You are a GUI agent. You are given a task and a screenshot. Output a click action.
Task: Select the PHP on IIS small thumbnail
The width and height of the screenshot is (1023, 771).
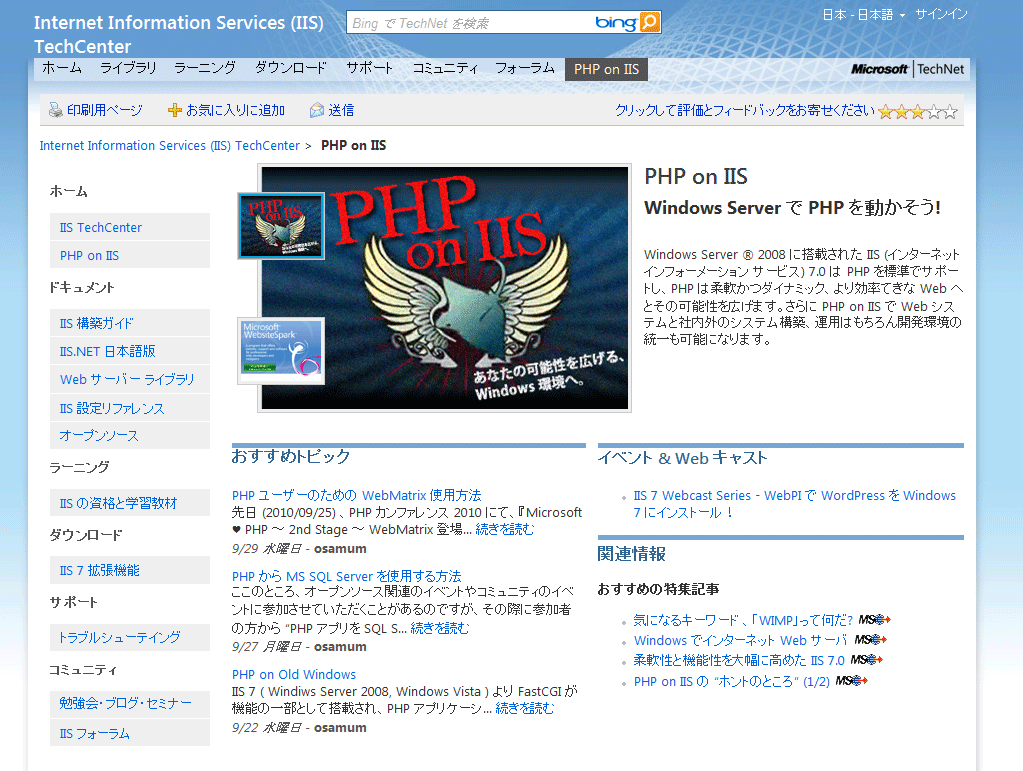tap(281, 226)
